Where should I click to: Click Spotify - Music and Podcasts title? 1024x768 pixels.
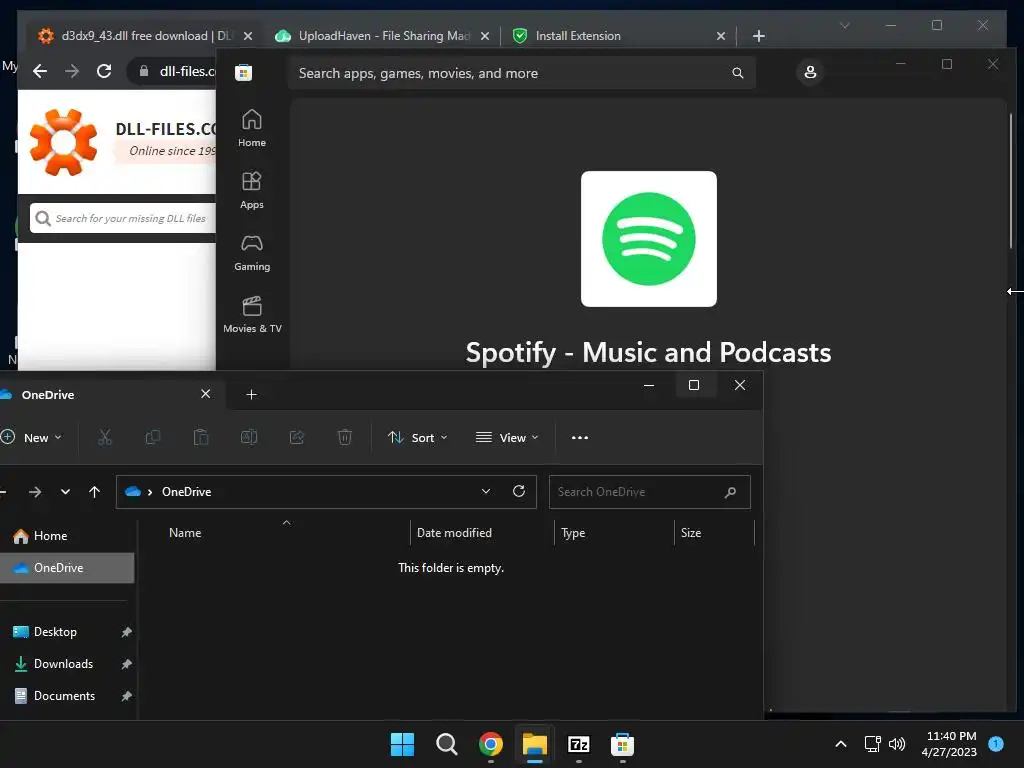pyautogui.click(x=648, y=353)
